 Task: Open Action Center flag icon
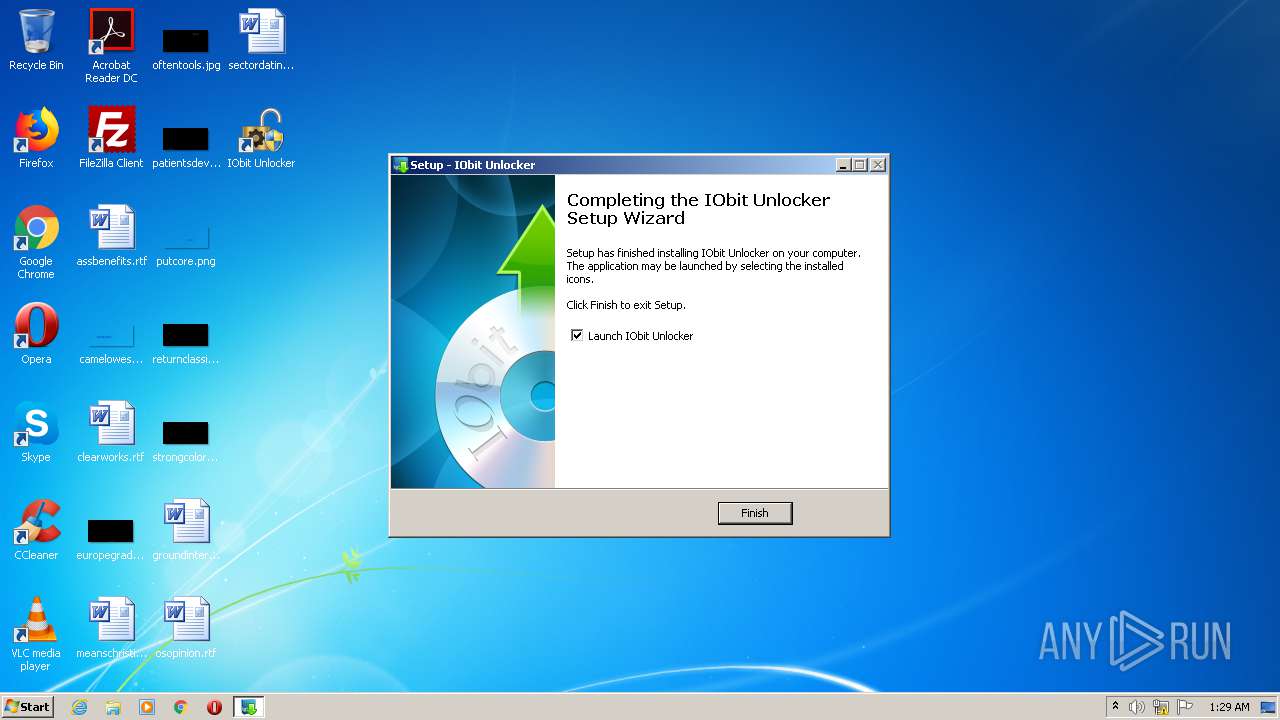pos(1185,707)
